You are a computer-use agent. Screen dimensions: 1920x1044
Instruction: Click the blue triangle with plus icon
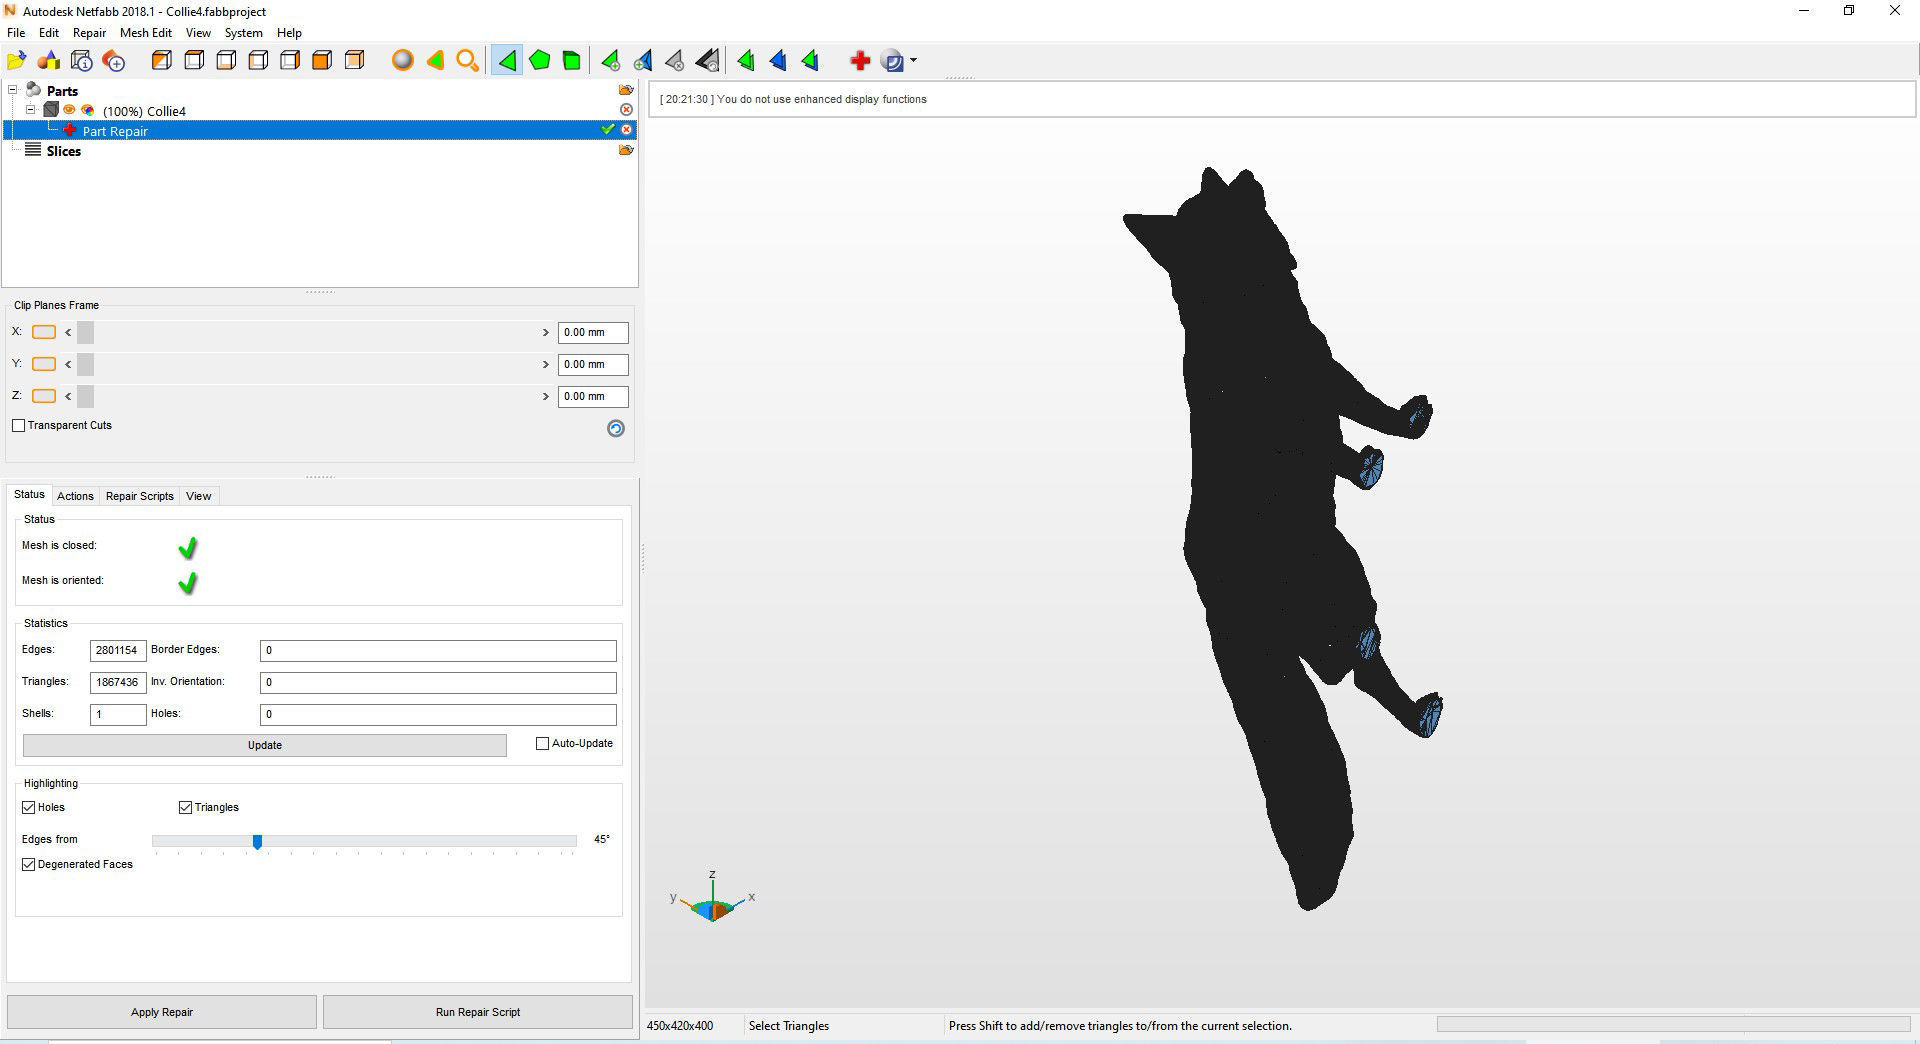pos(643,61)
